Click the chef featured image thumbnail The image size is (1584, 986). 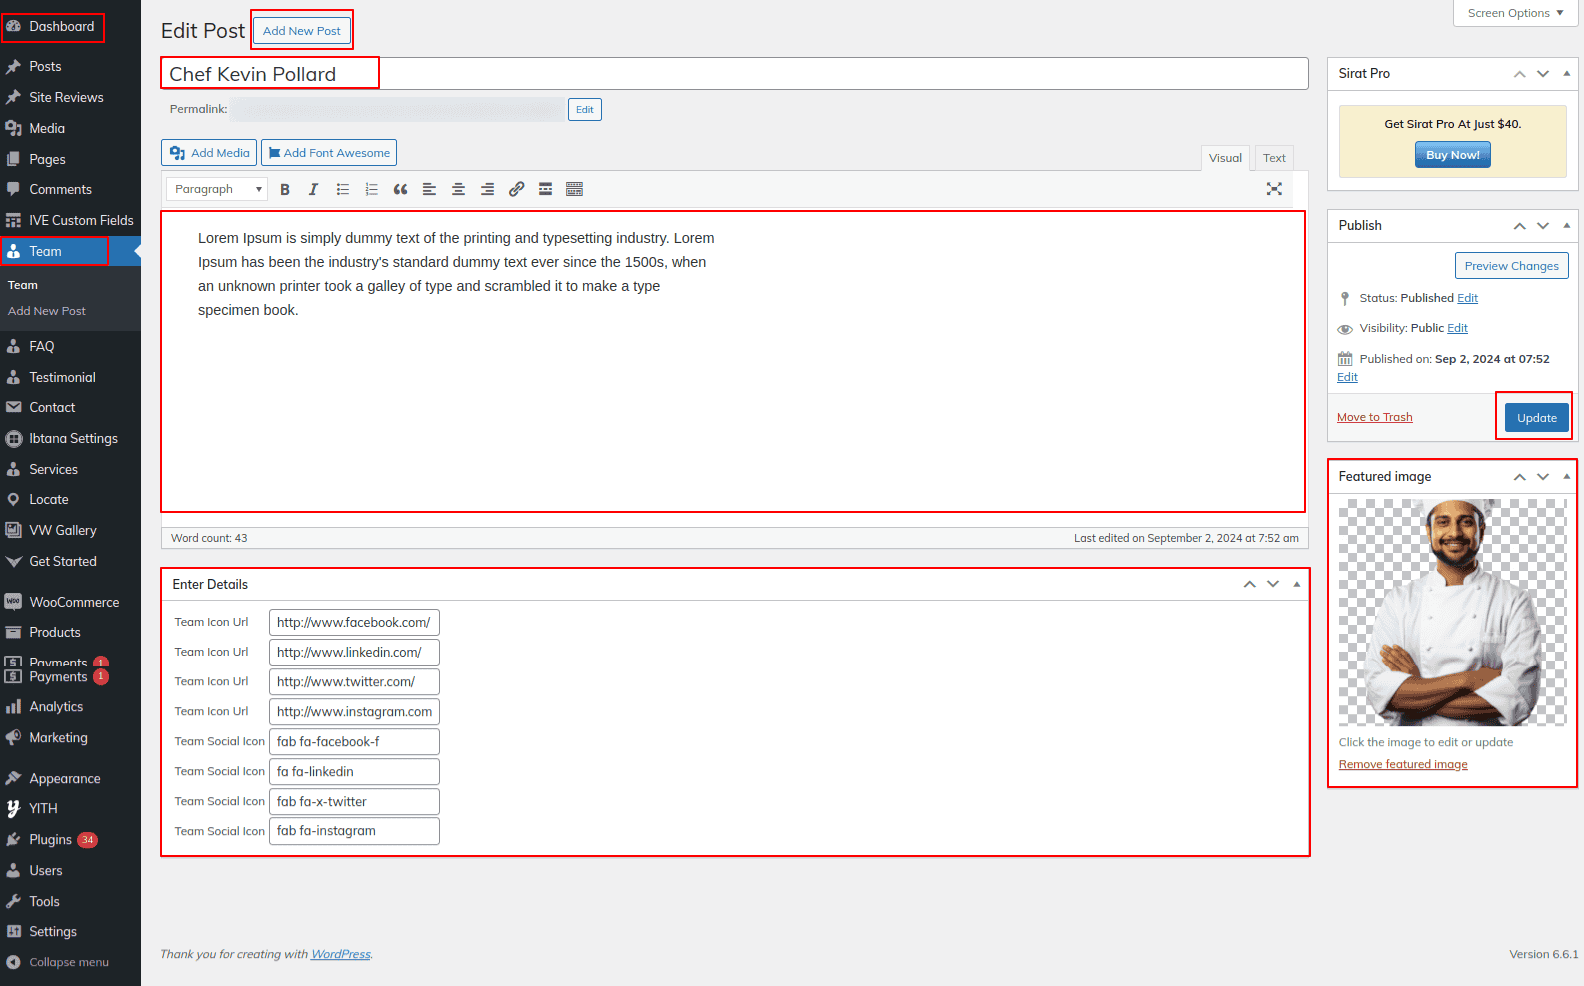tap(1452, 612)
